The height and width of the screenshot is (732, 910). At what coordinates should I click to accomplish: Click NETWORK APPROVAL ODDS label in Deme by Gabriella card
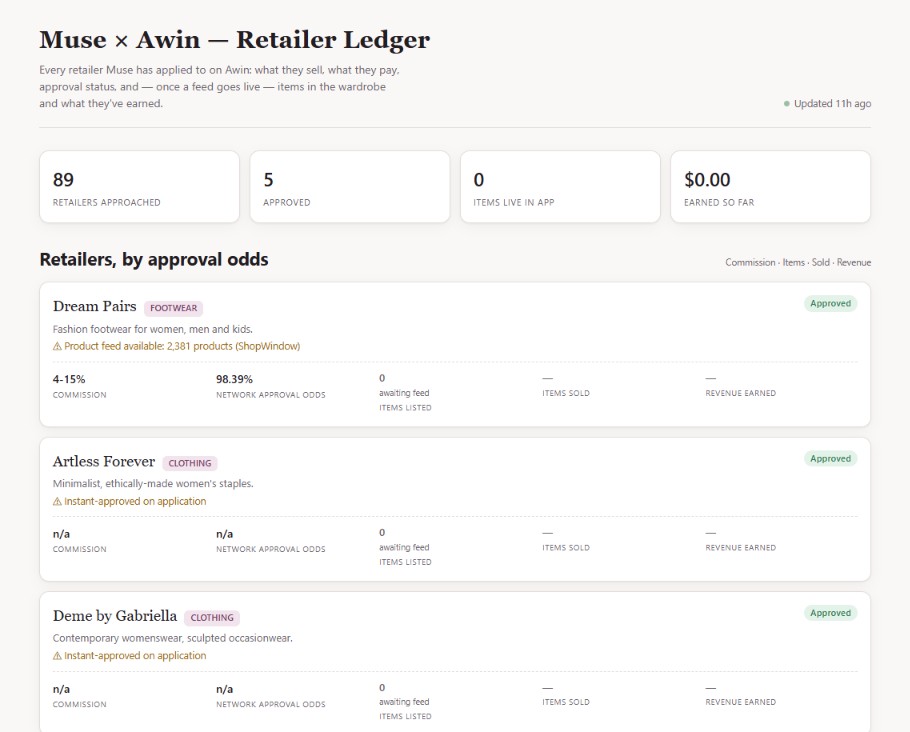(270, 705)
